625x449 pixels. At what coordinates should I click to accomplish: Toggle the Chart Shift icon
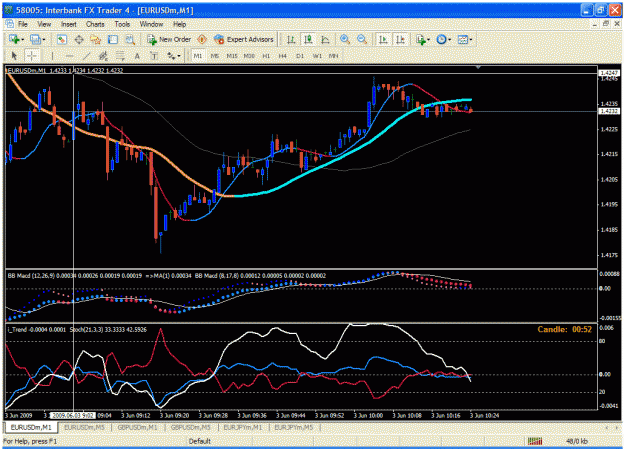[400, 39]
